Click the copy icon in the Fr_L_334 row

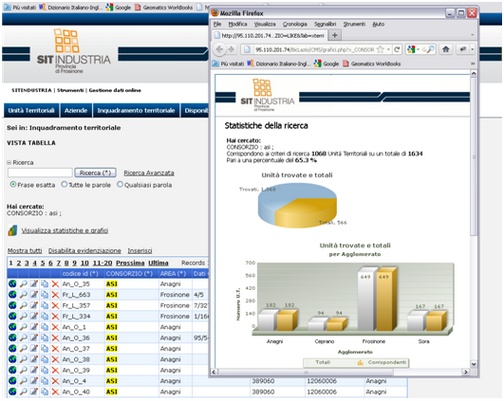(x=44, y=316)
